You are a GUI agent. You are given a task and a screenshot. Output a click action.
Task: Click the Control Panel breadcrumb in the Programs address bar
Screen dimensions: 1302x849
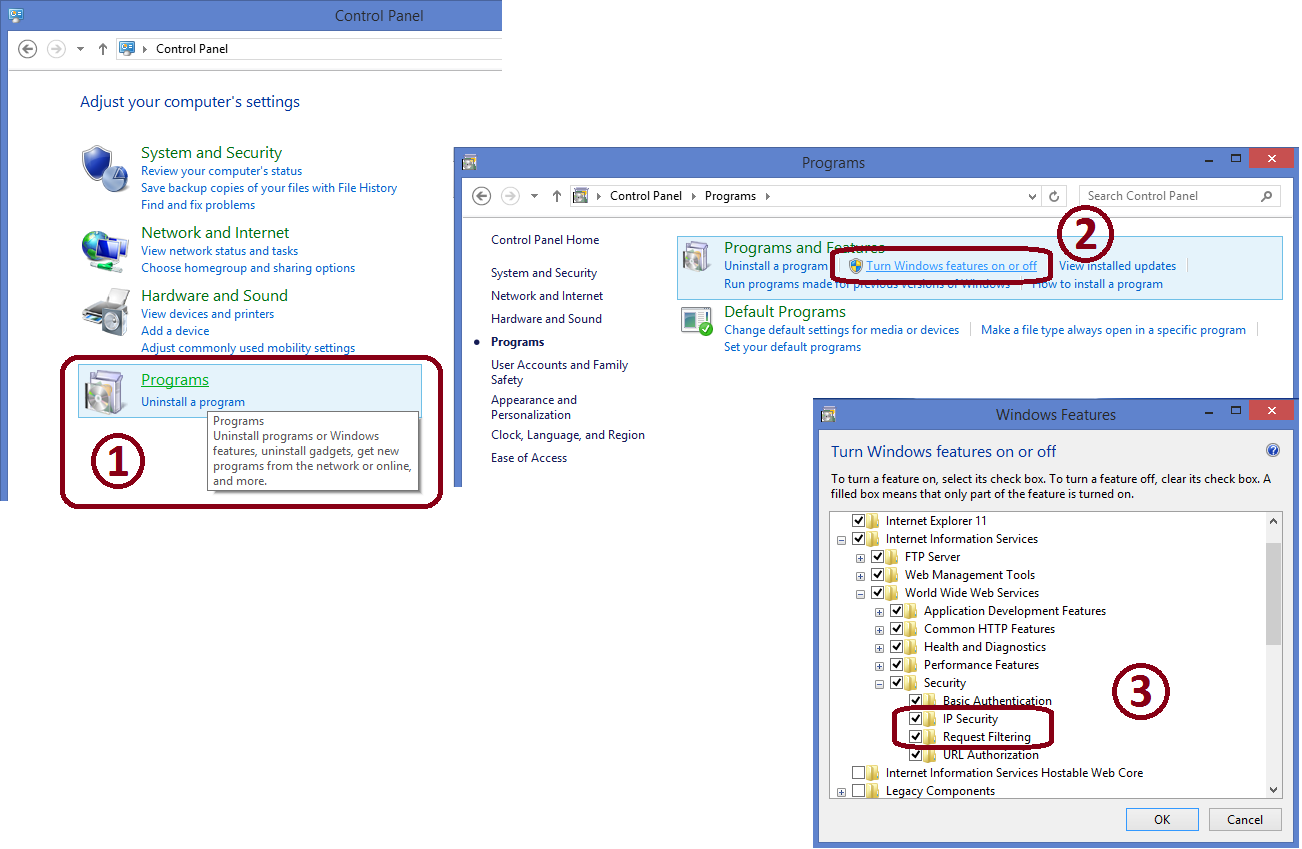pyautogui.click(x=646, y=196)
